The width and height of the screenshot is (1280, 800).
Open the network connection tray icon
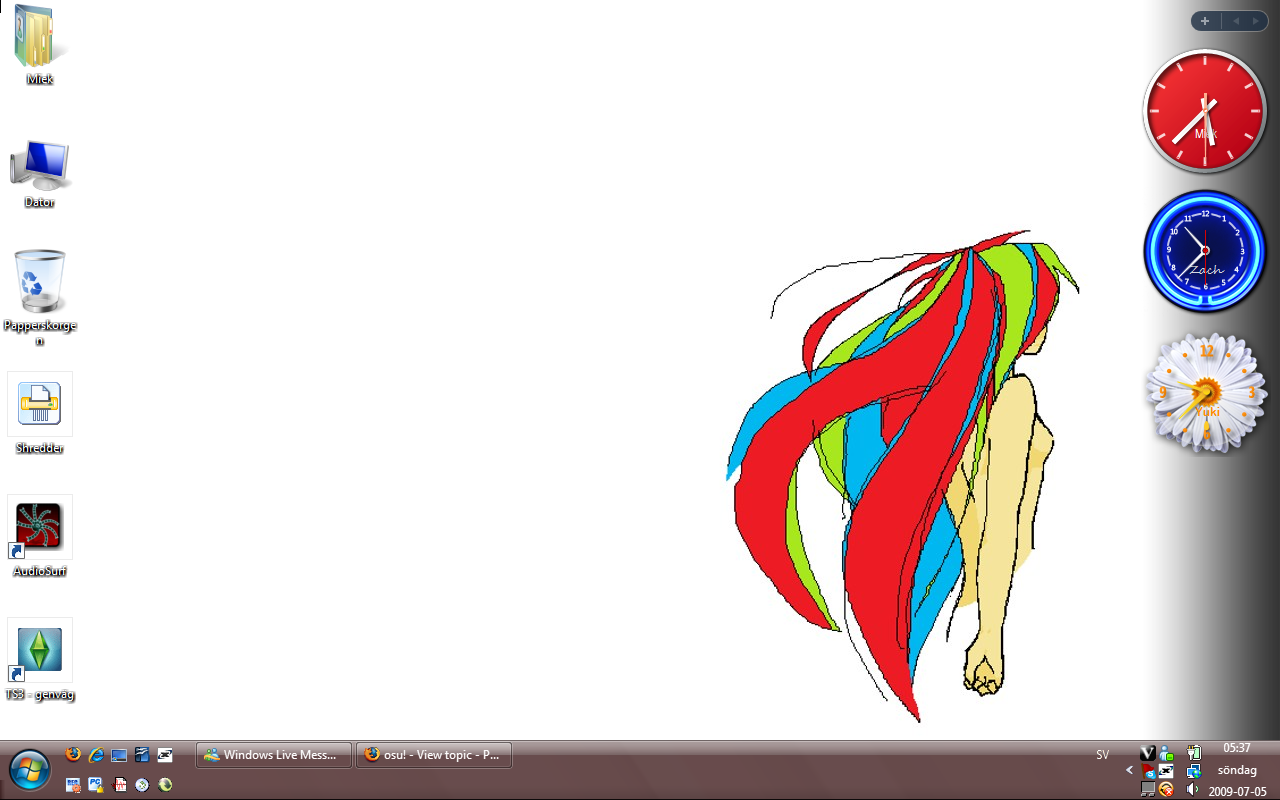pyautogui.click(x=1193, y=771)
